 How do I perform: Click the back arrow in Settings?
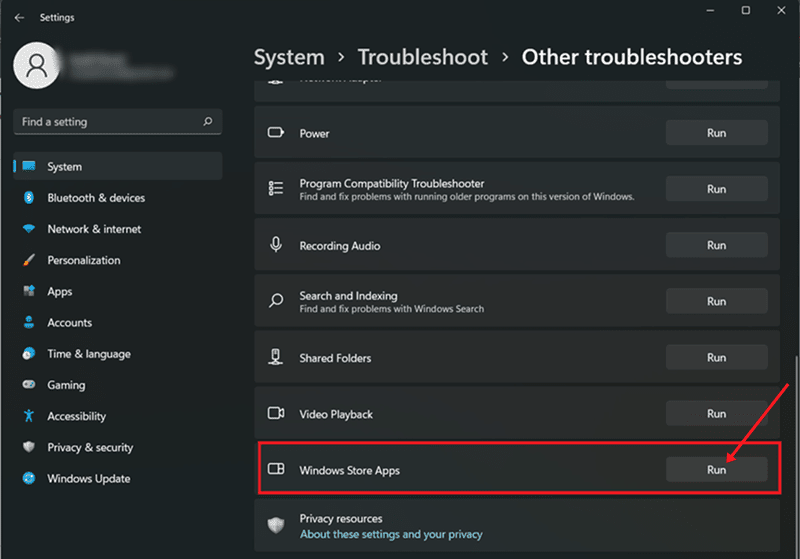20,17
